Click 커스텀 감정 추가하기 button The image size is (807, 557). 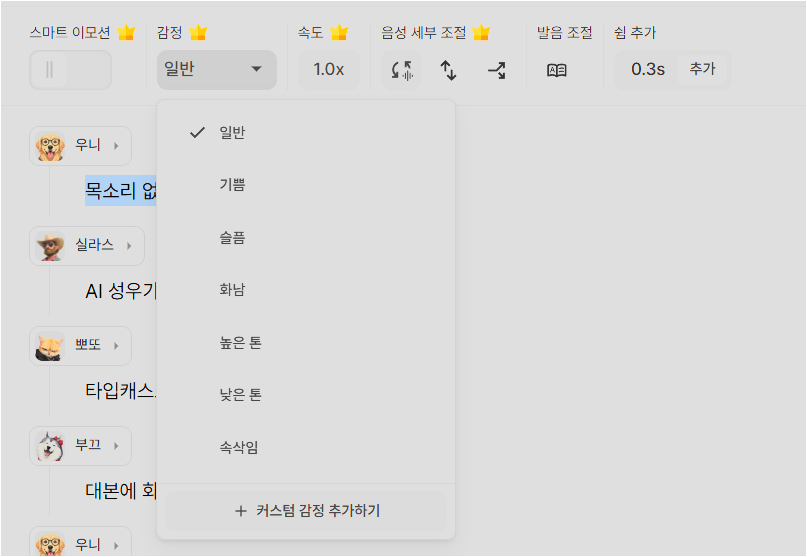[x=306, y=511]
